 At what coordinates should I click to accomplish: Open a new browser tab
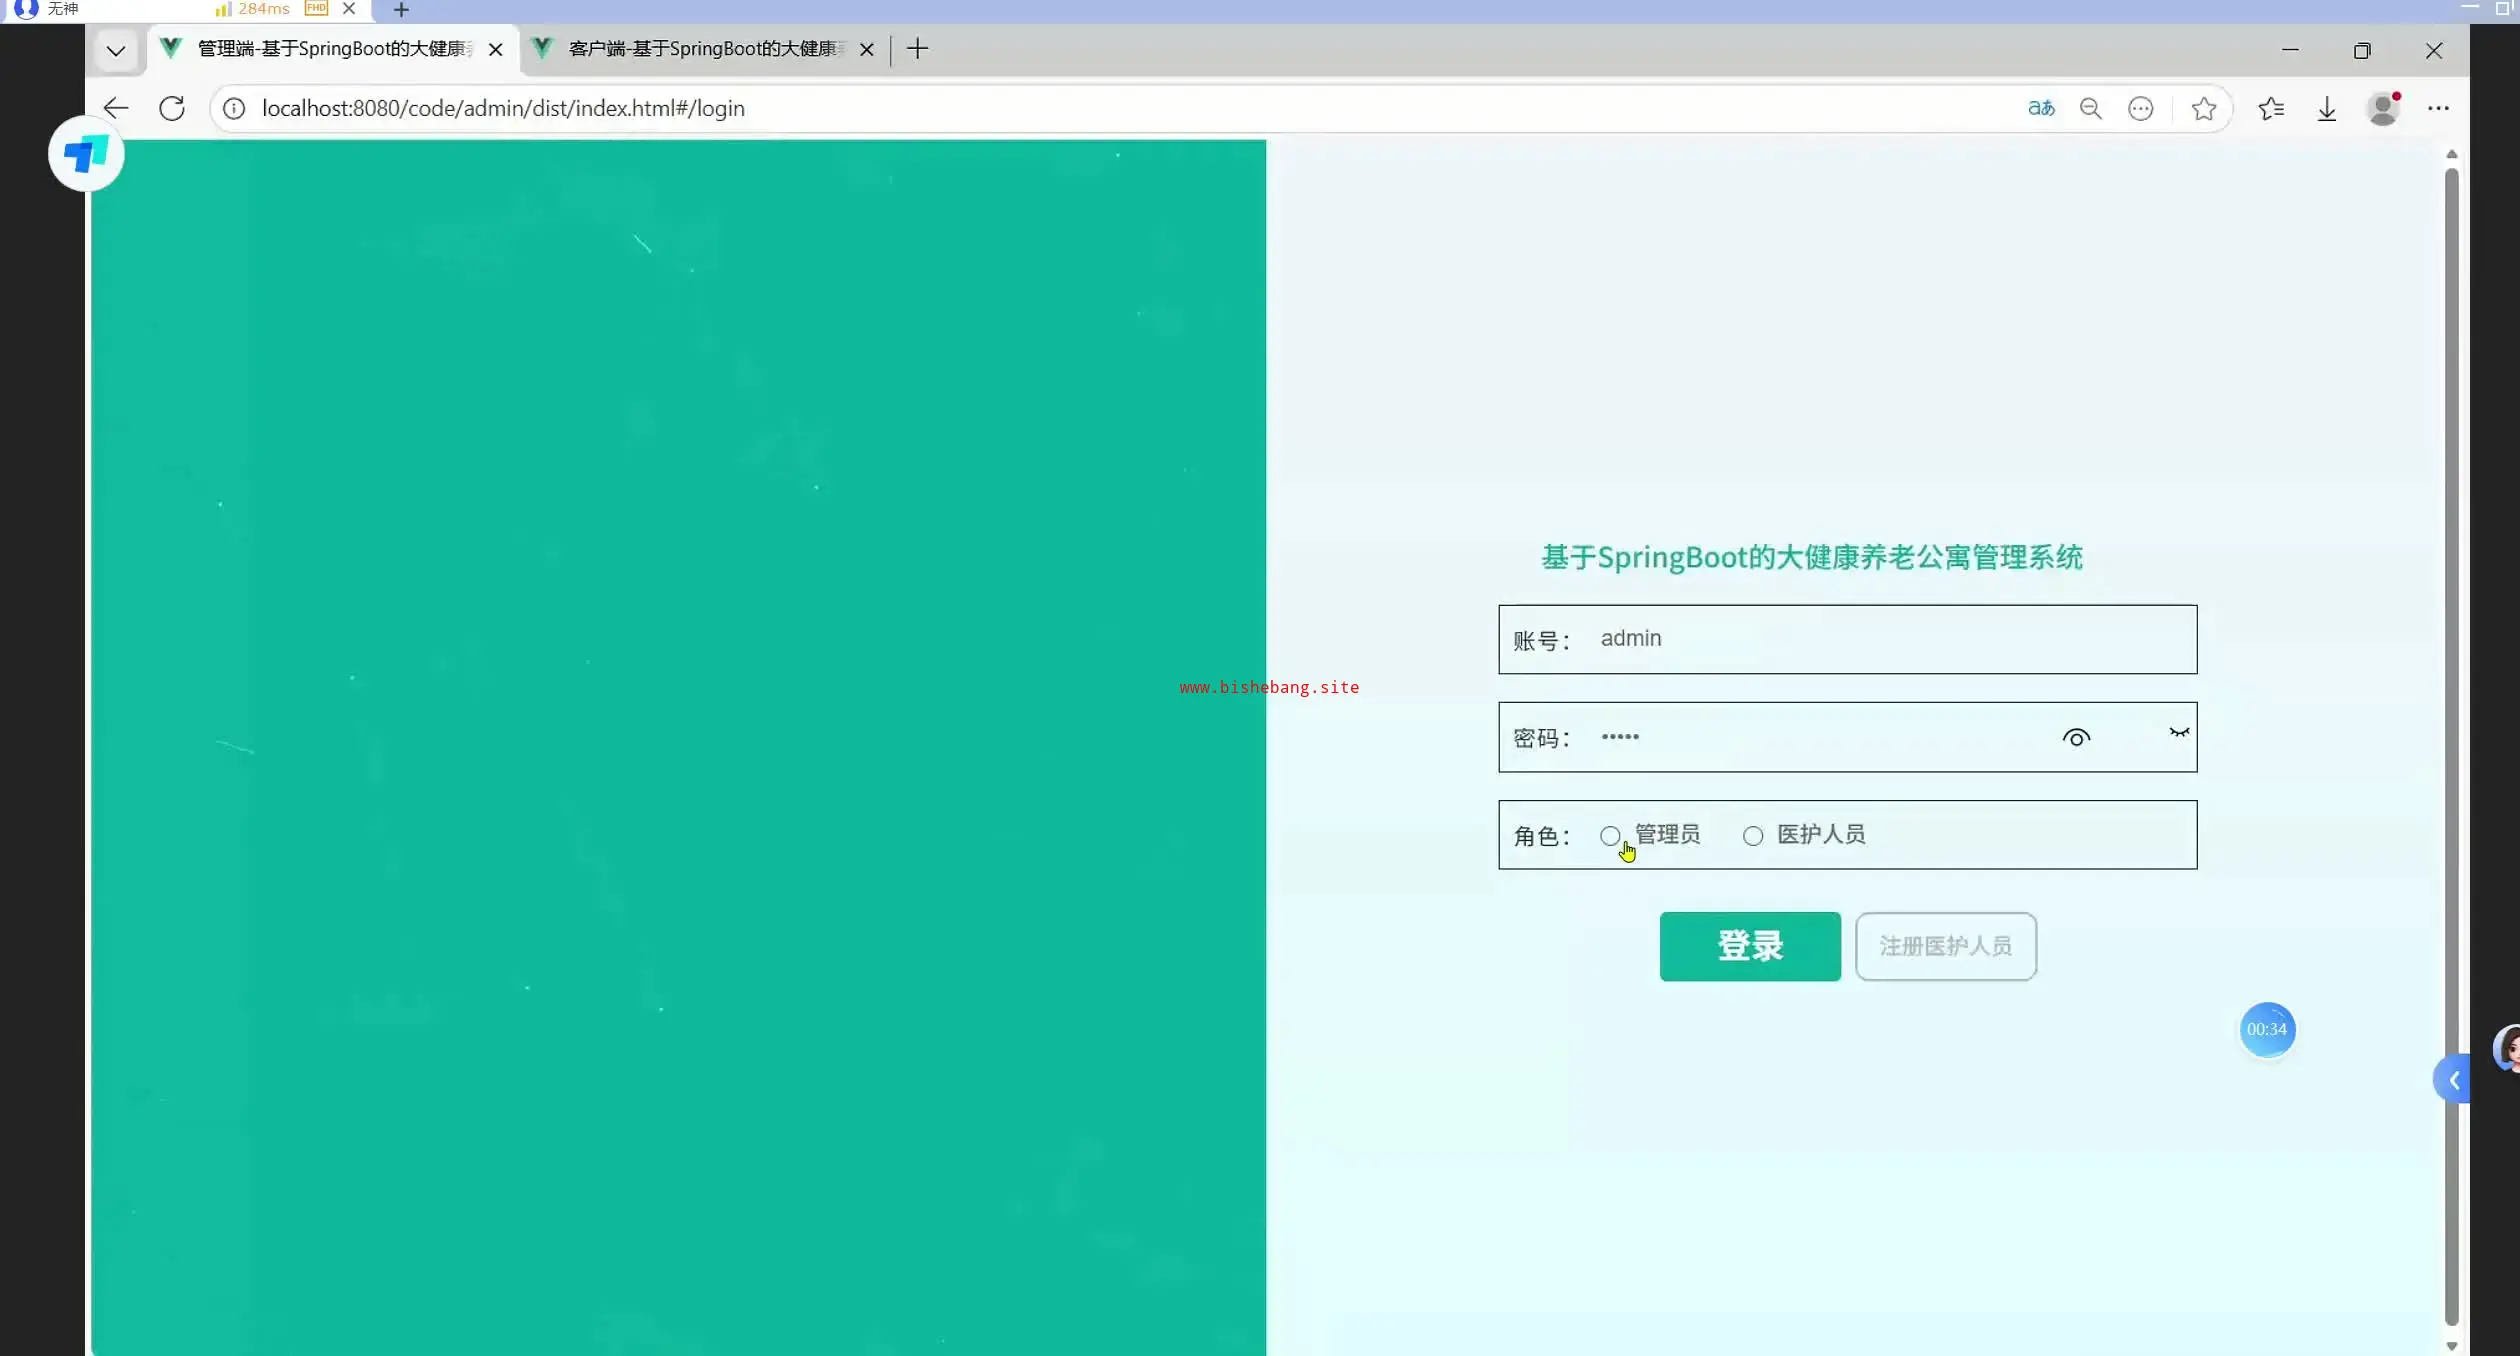pos(917,49)
